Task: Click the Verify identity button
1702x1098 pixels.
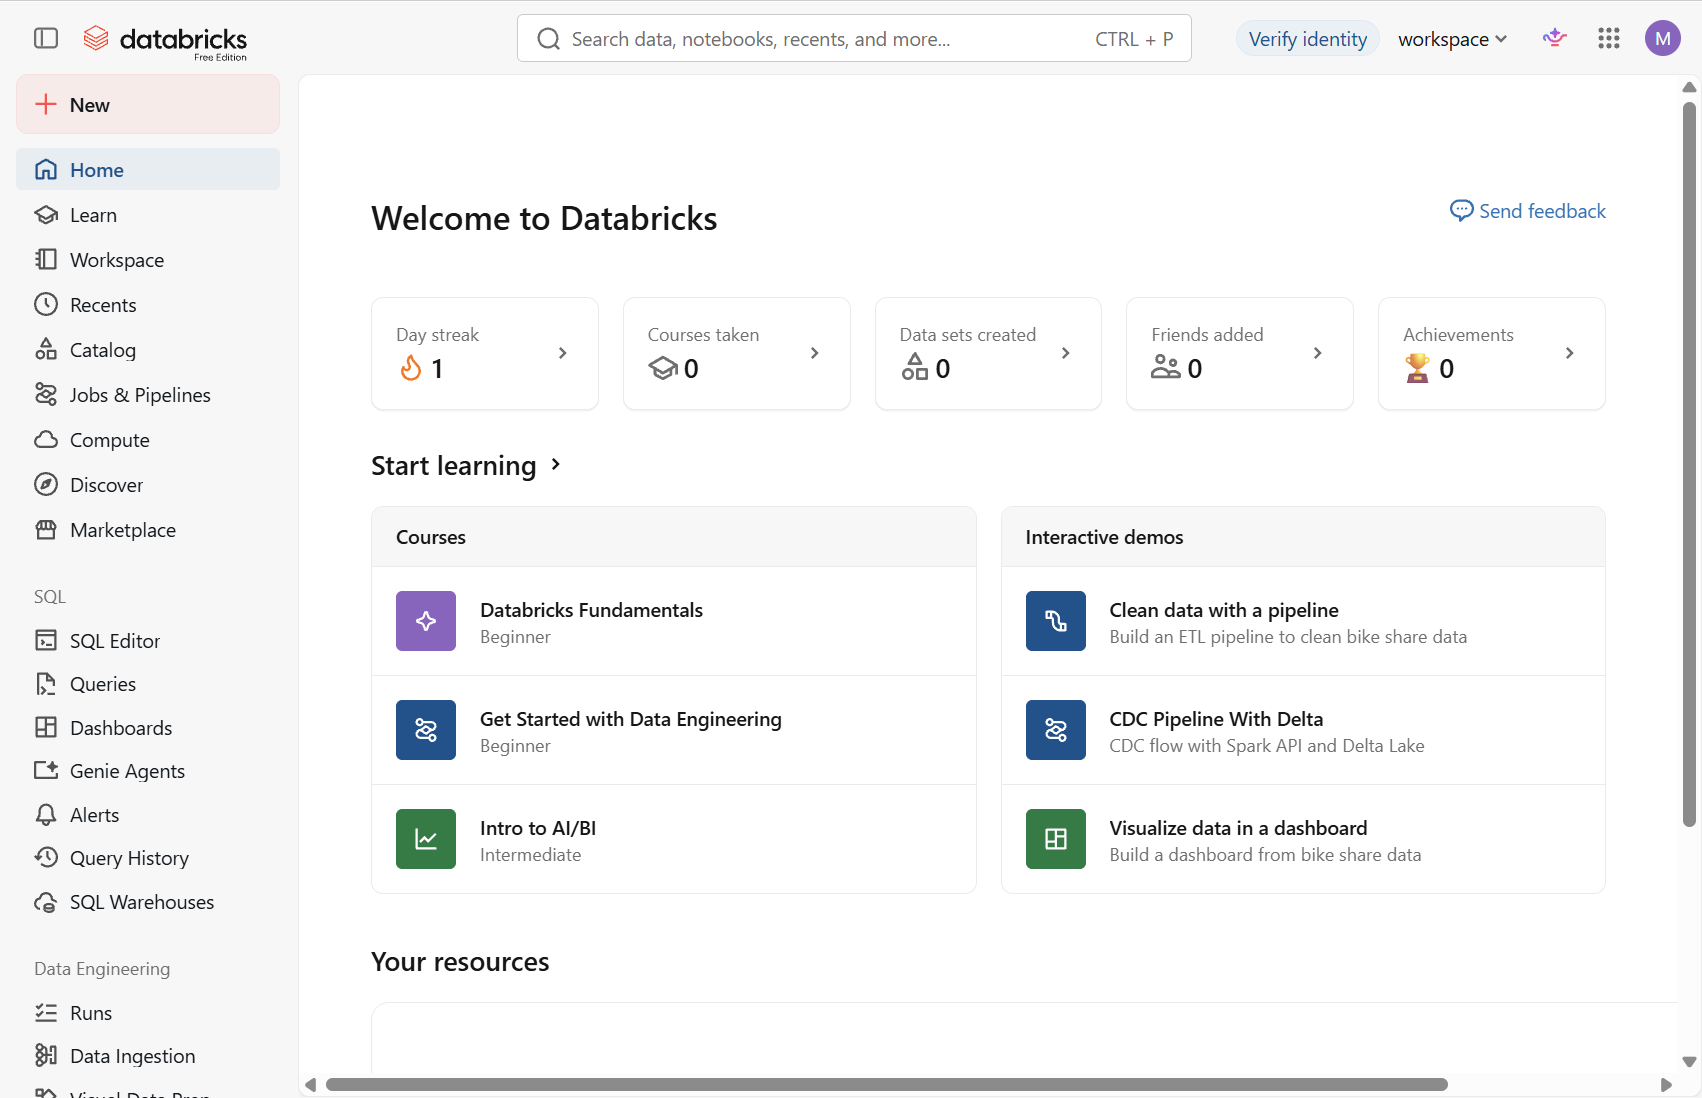Action: [x=1308, y=39]
